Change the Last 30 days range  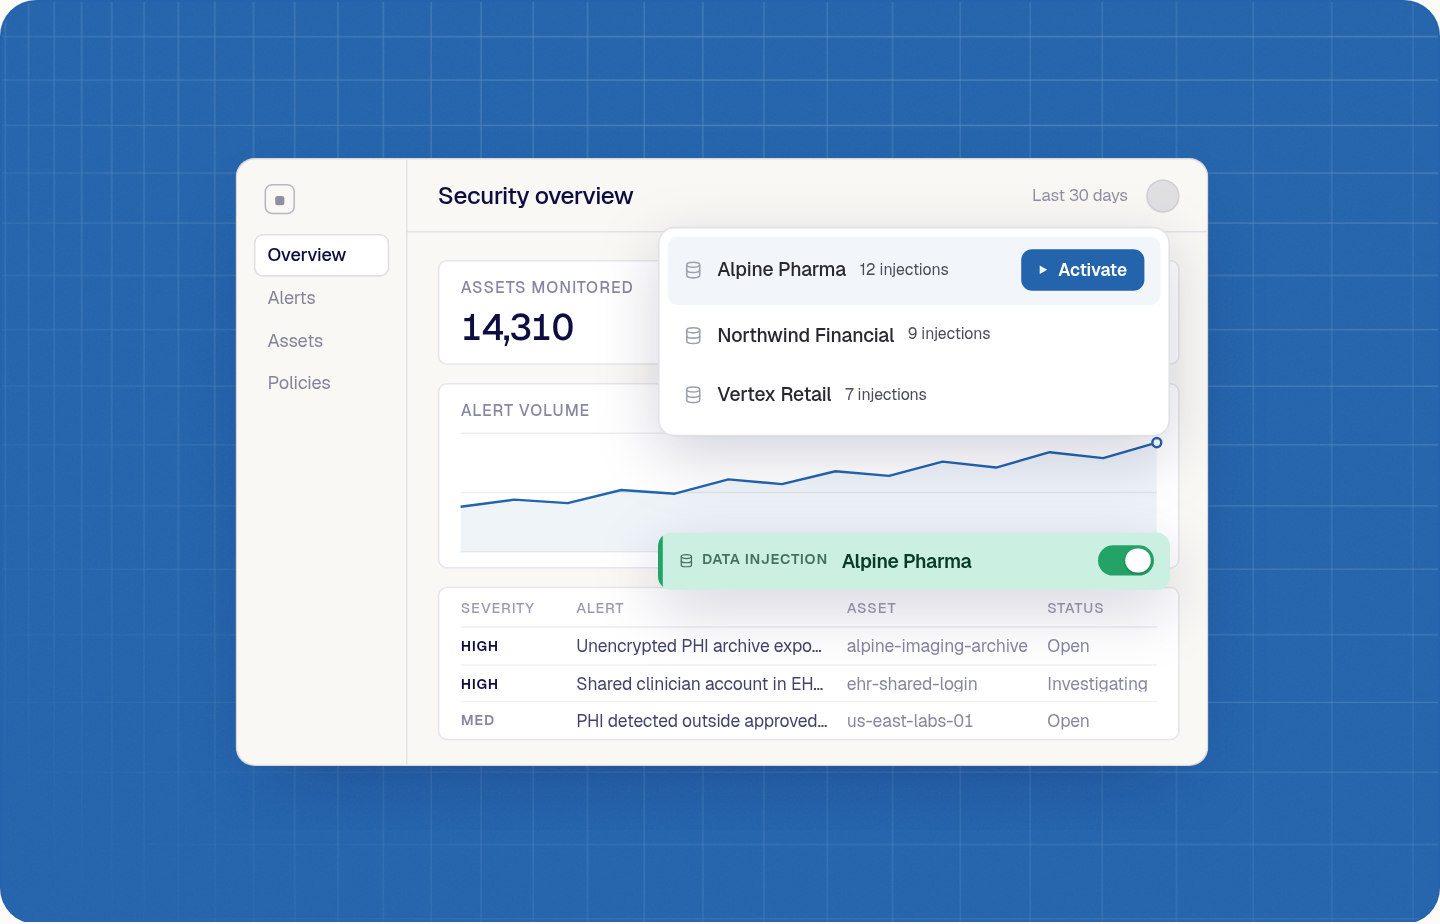click(1079, 196)
